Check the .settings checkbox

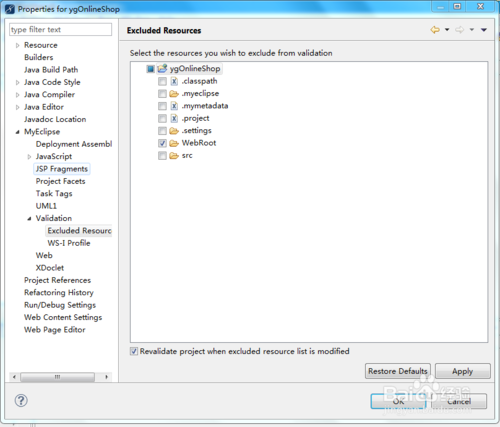click(162, 131)
